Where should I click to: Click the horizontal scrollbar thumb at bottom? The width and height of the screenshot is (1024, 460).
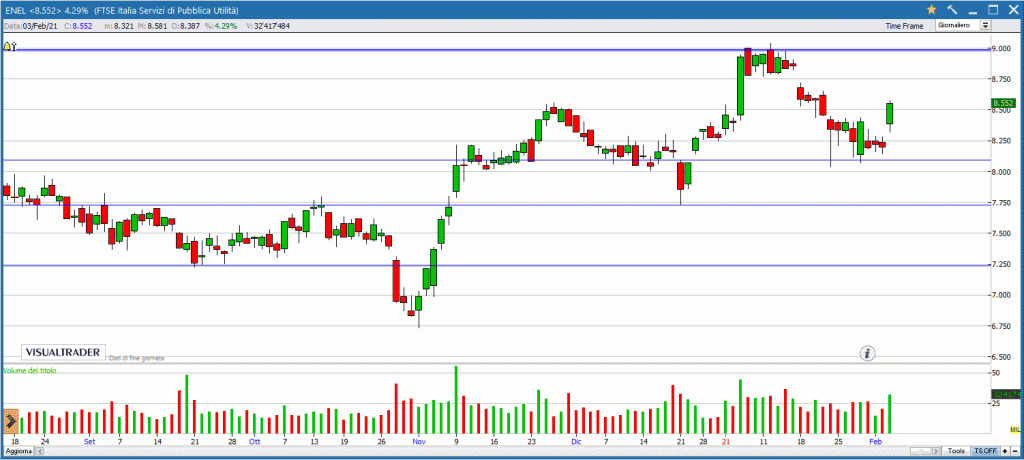coord(922,452)
